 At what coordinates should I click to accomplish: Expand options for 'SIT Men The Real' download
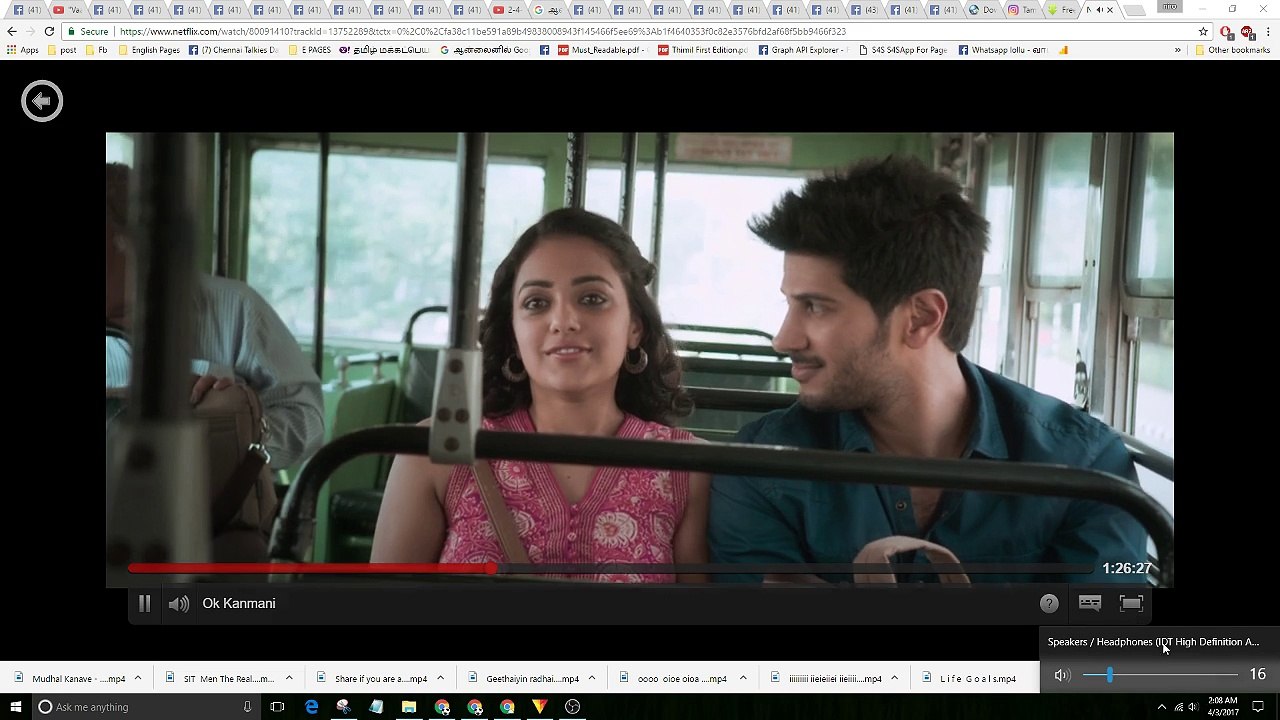289,678
